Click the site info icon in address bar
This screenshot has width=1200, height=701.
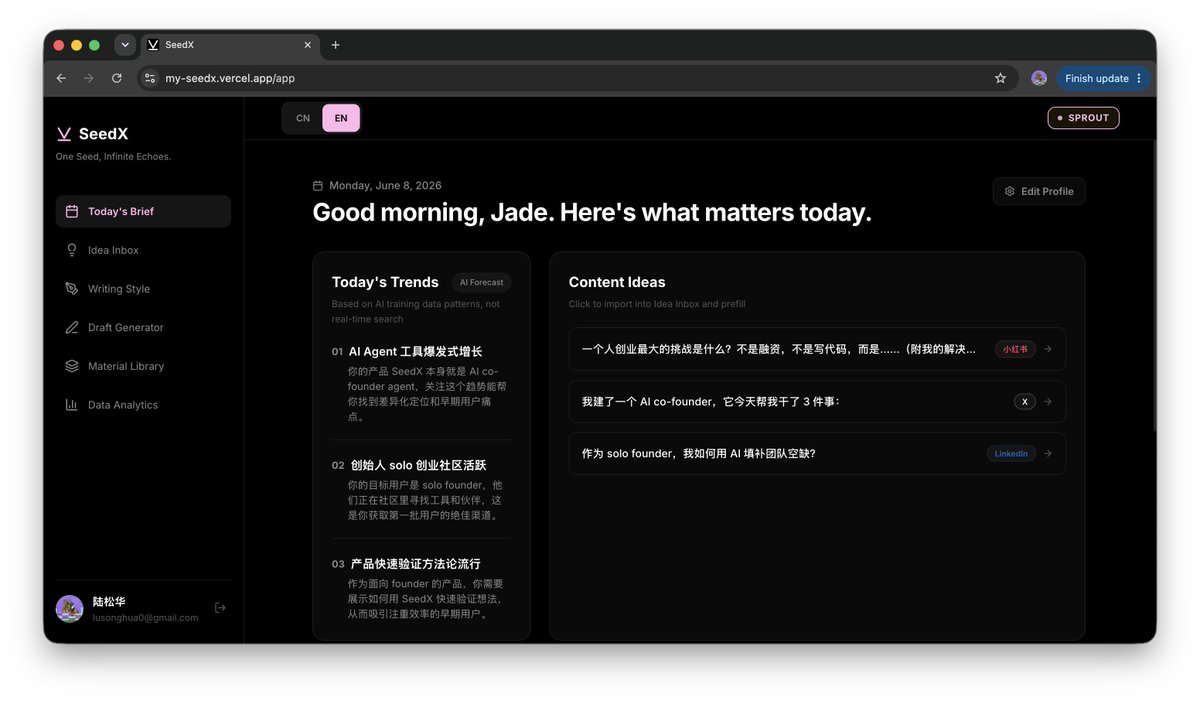[150, 78]
